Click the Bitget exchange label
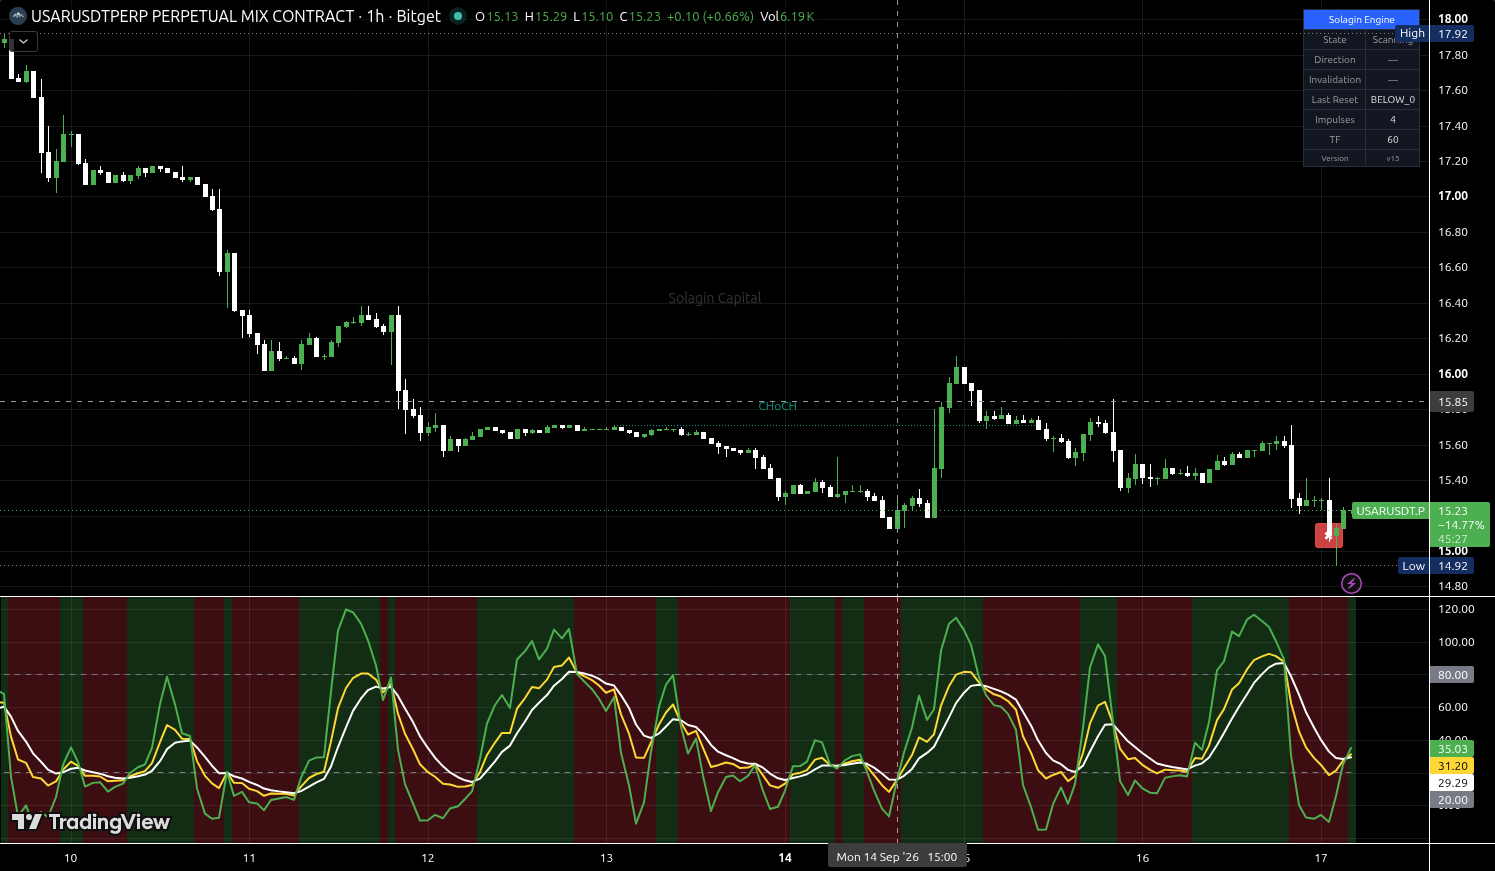The width and height of the screenshot is (1495, 871). pyautogui.click(x=418, y=16)
